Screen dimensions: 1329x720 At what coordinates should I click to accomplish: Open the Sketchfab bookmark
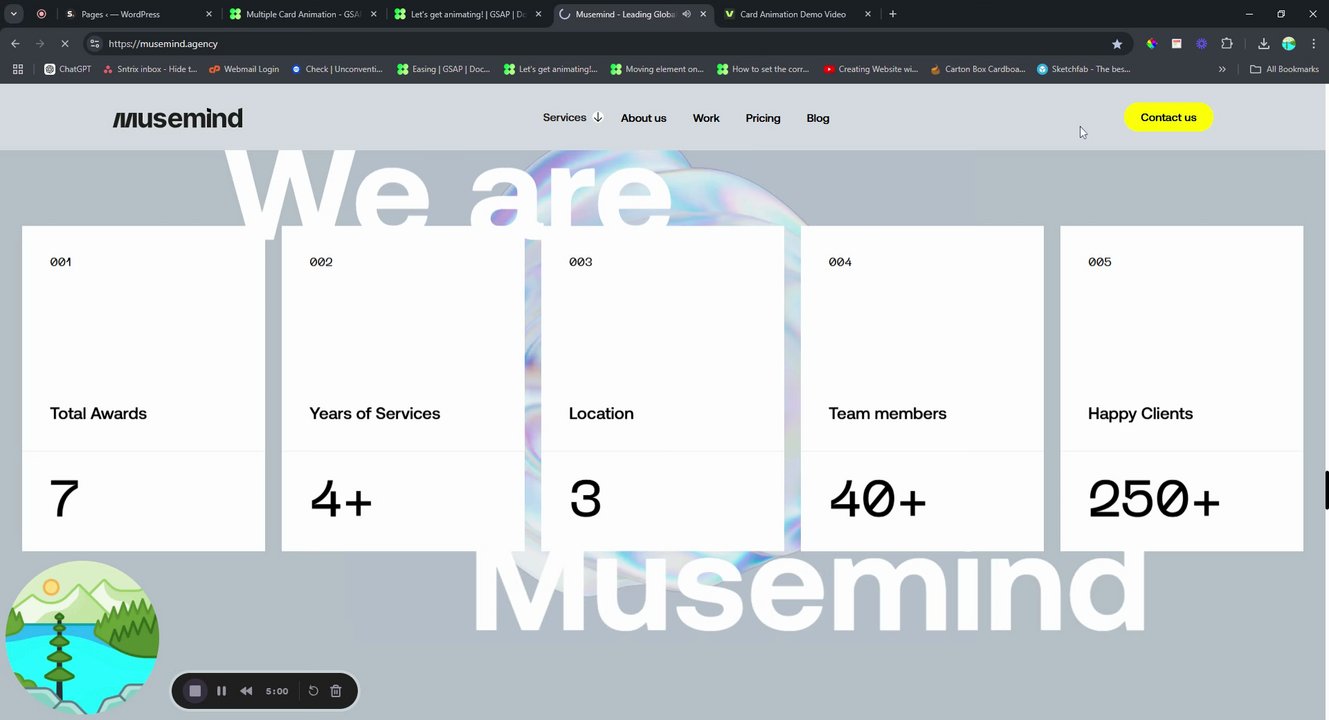[1084, 69]
